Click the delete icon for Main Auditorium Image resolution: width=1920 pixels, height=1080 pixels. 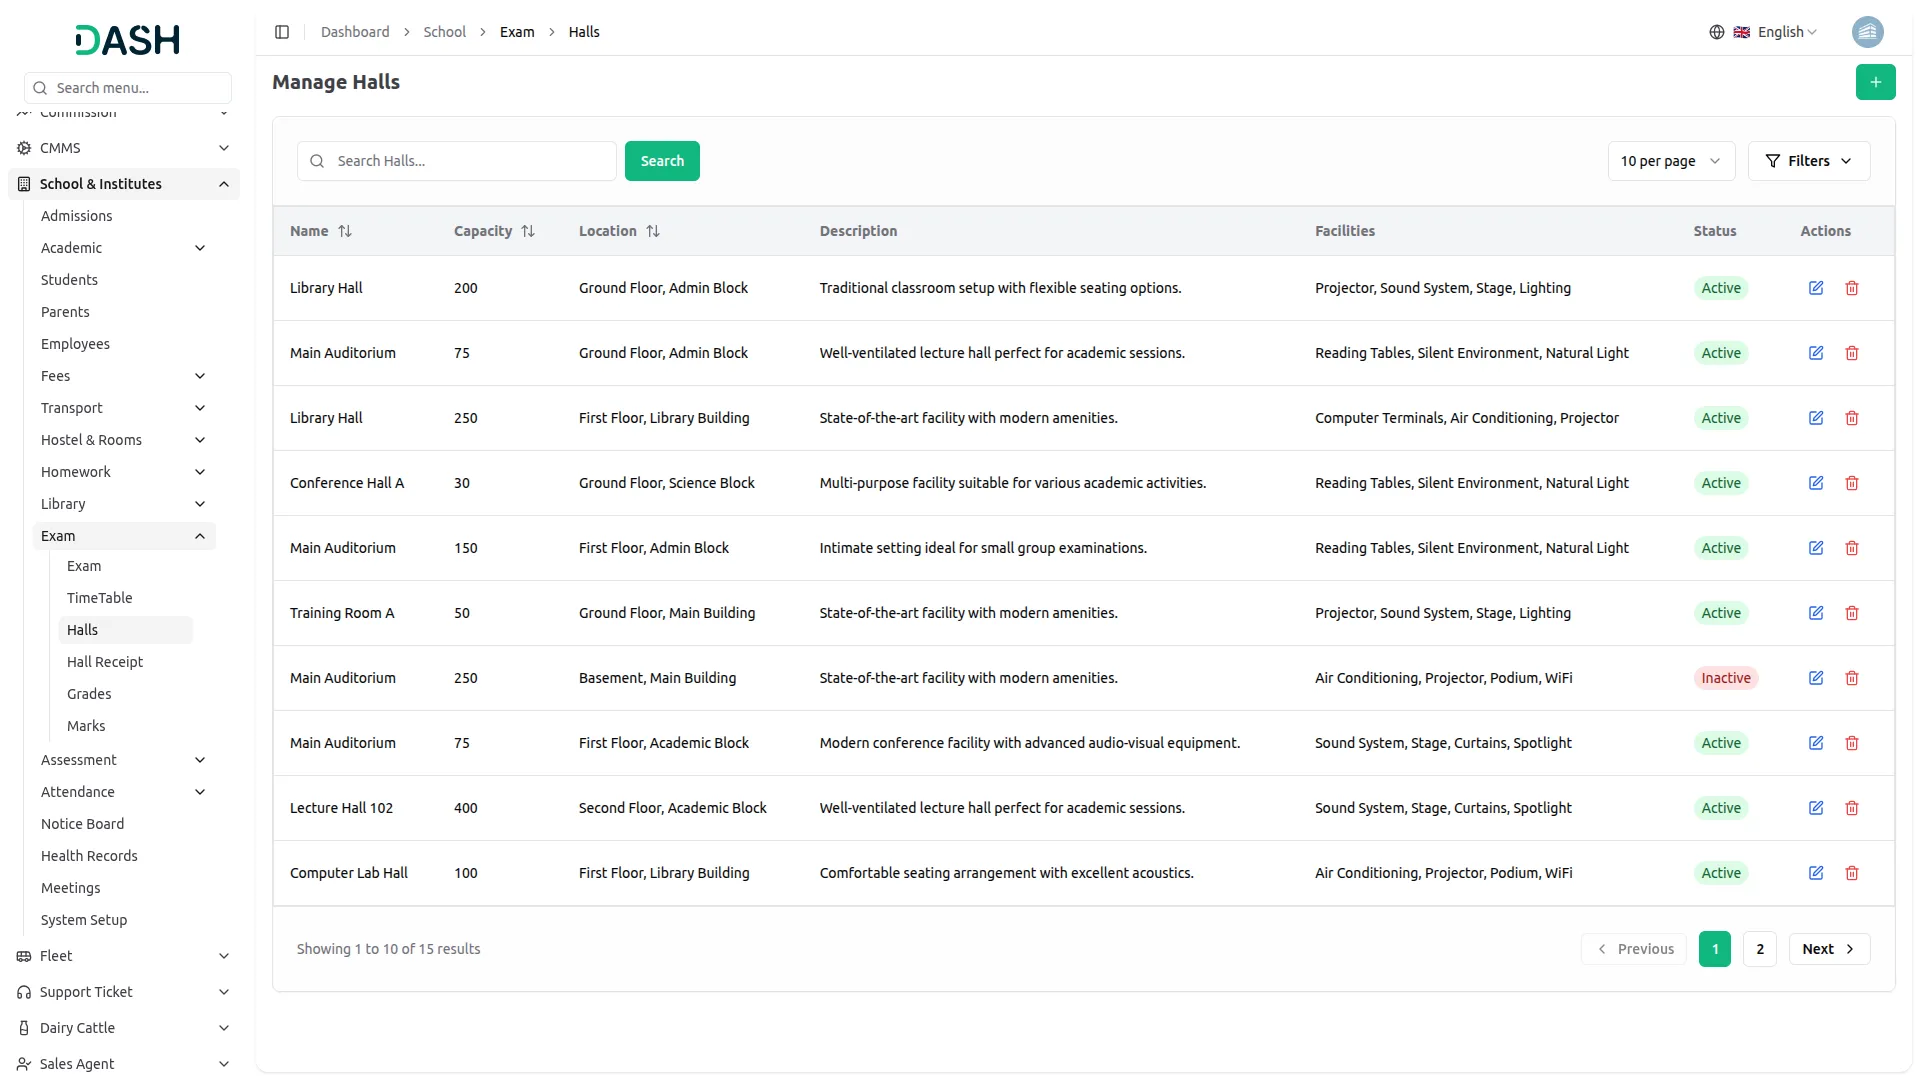click(1852, 353)
